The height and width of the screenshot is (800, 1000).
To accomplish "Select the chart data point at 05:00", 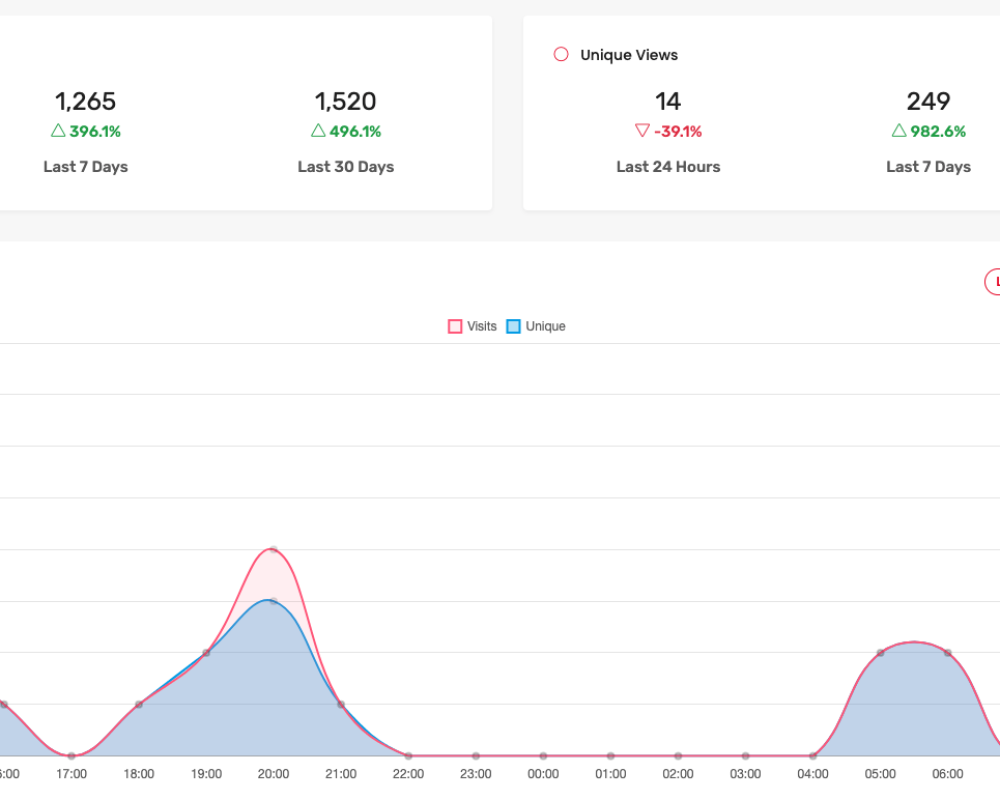I will (x=880, y=653).
